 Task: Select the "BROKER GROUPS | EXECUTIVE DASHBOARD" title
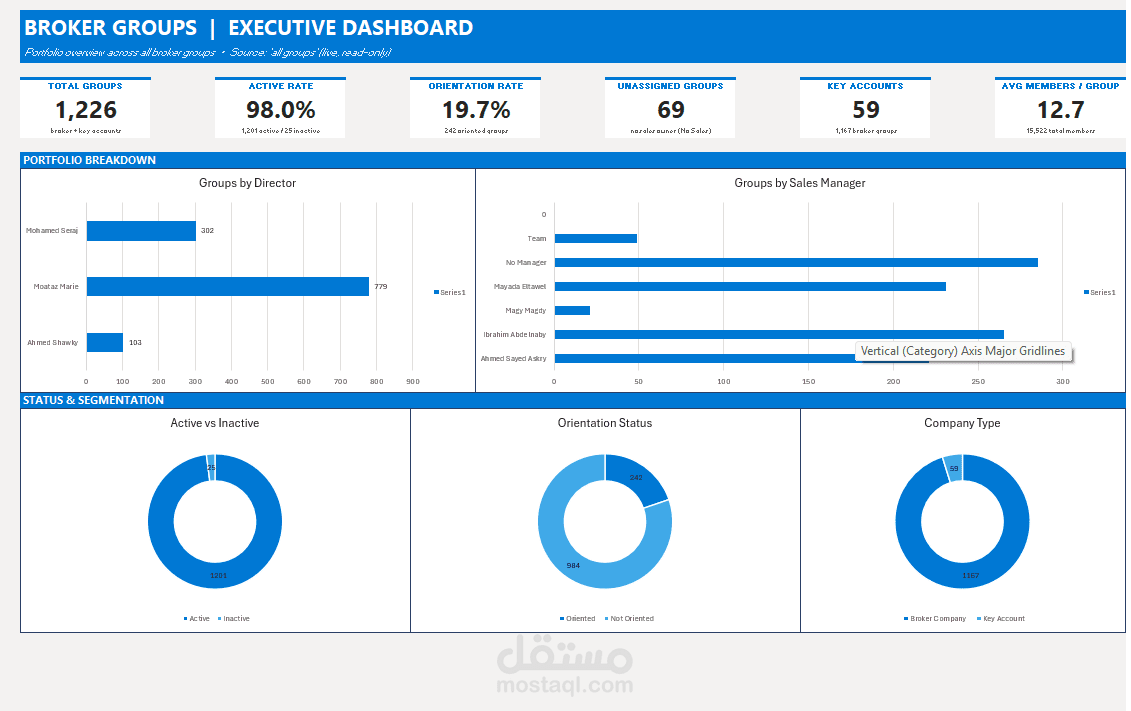(x=249, y=27)
